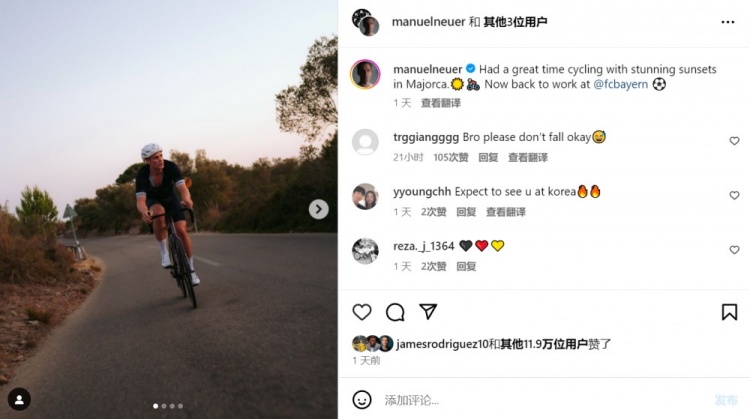750x419 pixels.
Task: Save the post with the bookmark icon
Action: 729,312
